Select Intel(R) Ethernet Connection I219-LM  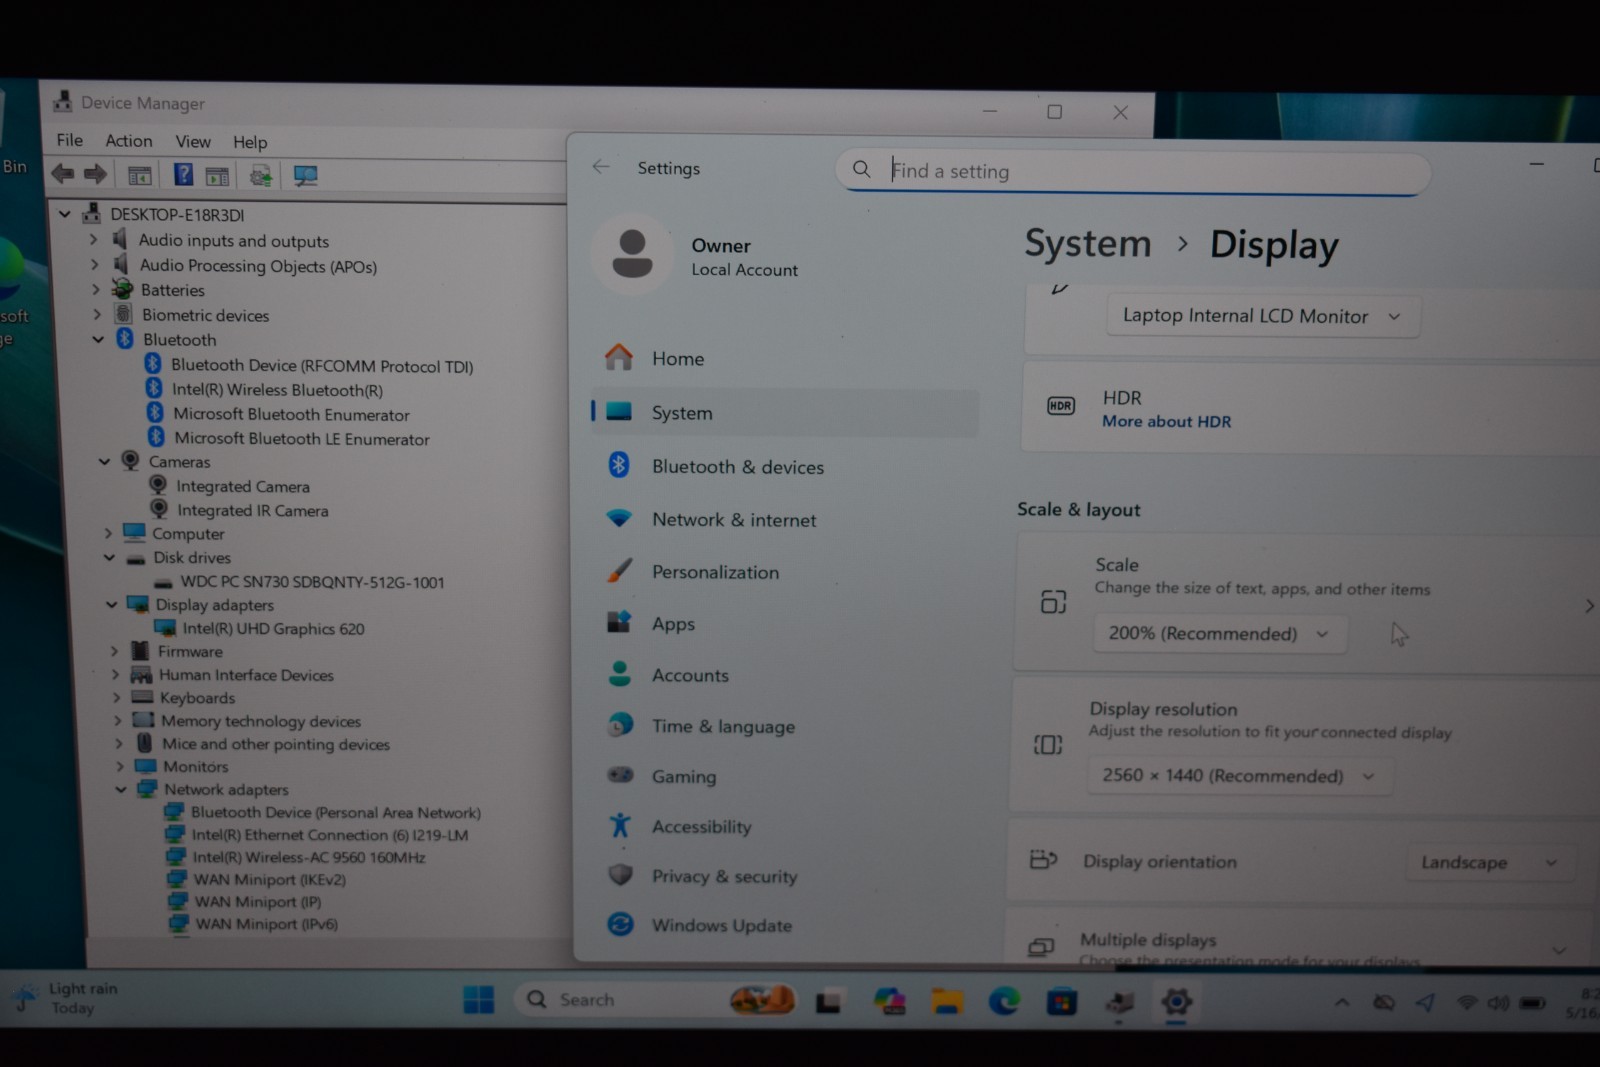[x=330, y=835]
